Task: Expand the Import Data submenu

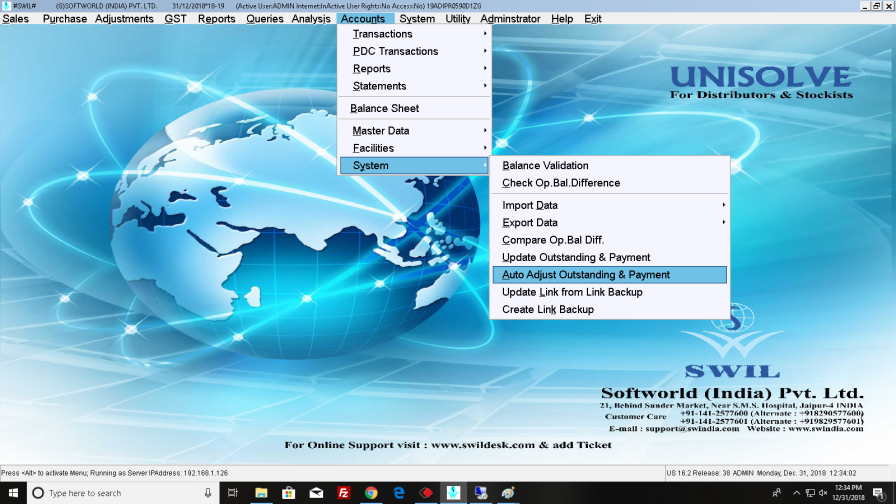Action: coord(610,205)
